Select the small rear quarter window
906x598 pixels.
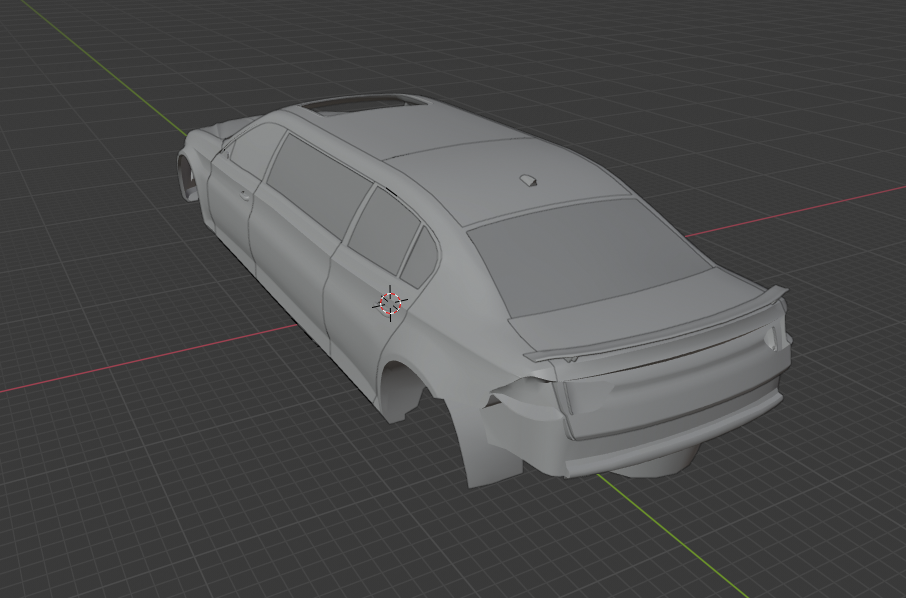(419, 258)
